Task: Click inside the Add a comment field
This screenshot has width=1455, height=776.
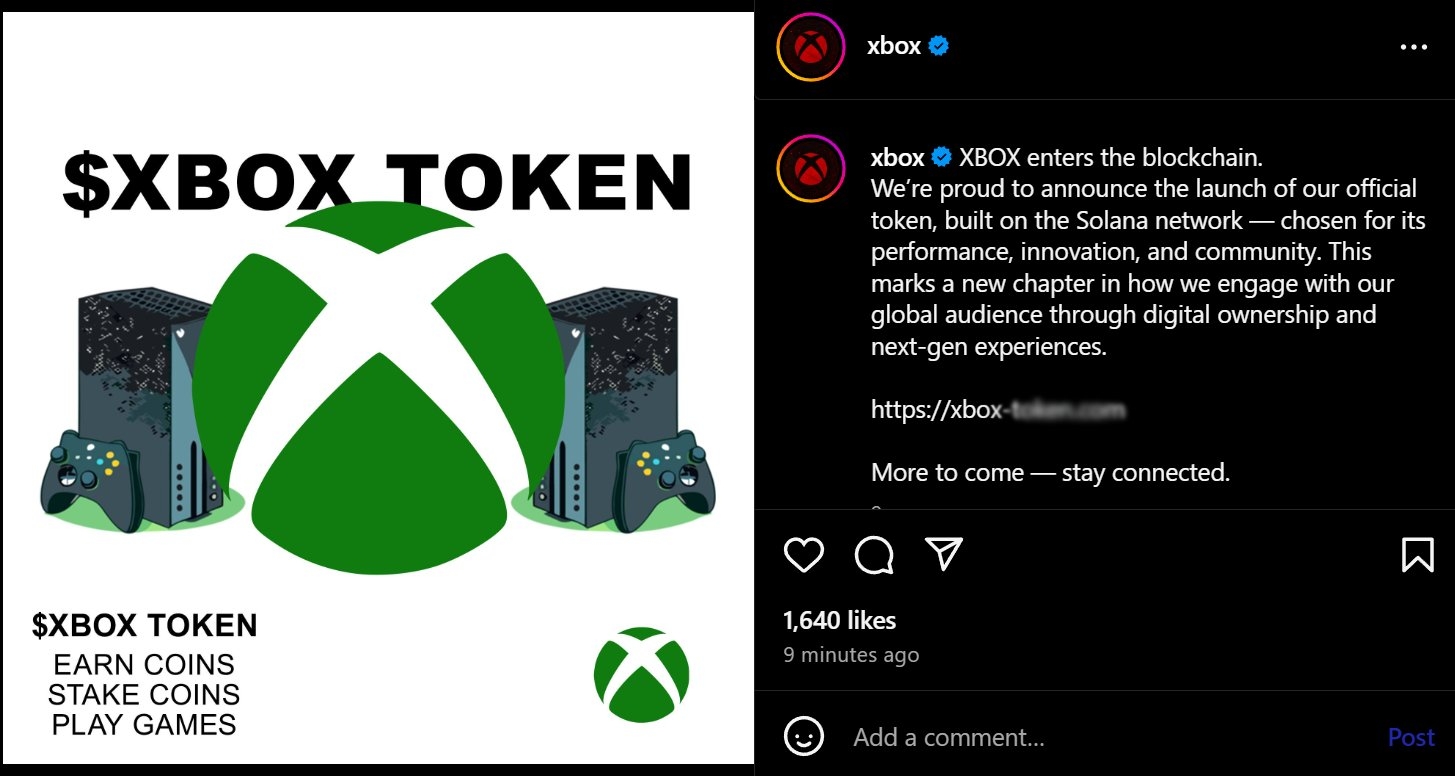Action: coord(950,737)
